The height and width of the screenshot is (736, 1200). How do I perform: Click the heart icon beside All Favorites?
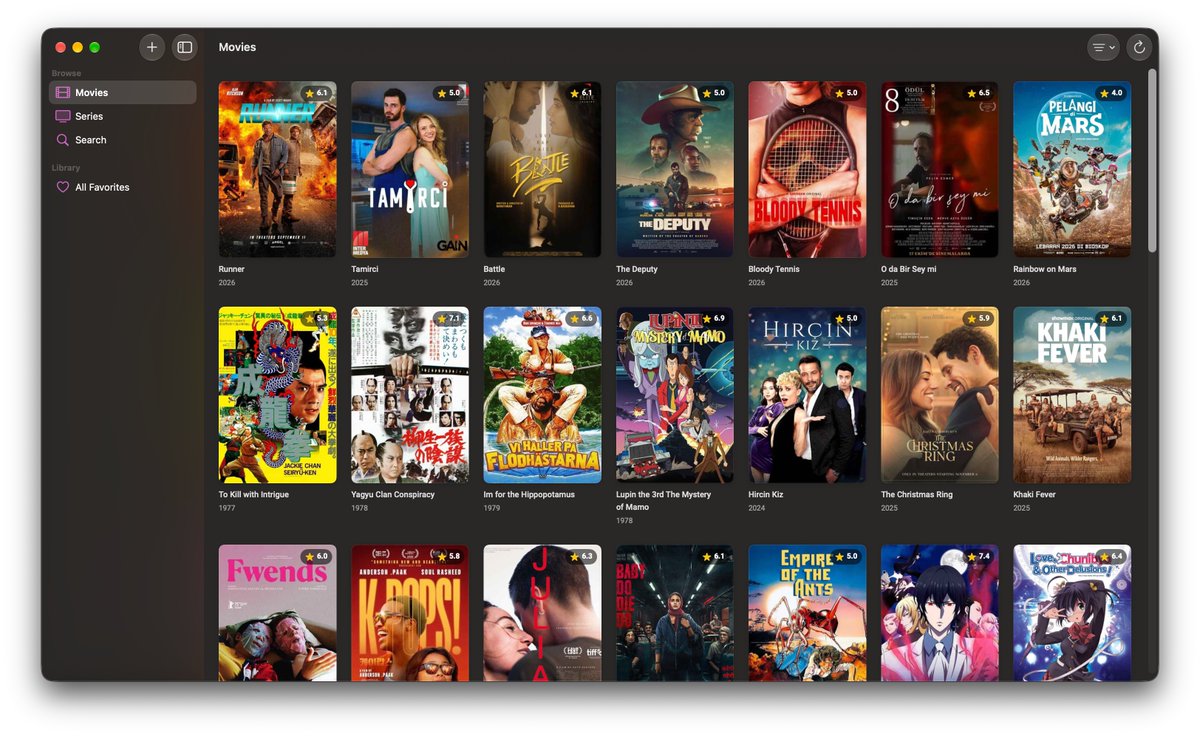coord(63,187)
